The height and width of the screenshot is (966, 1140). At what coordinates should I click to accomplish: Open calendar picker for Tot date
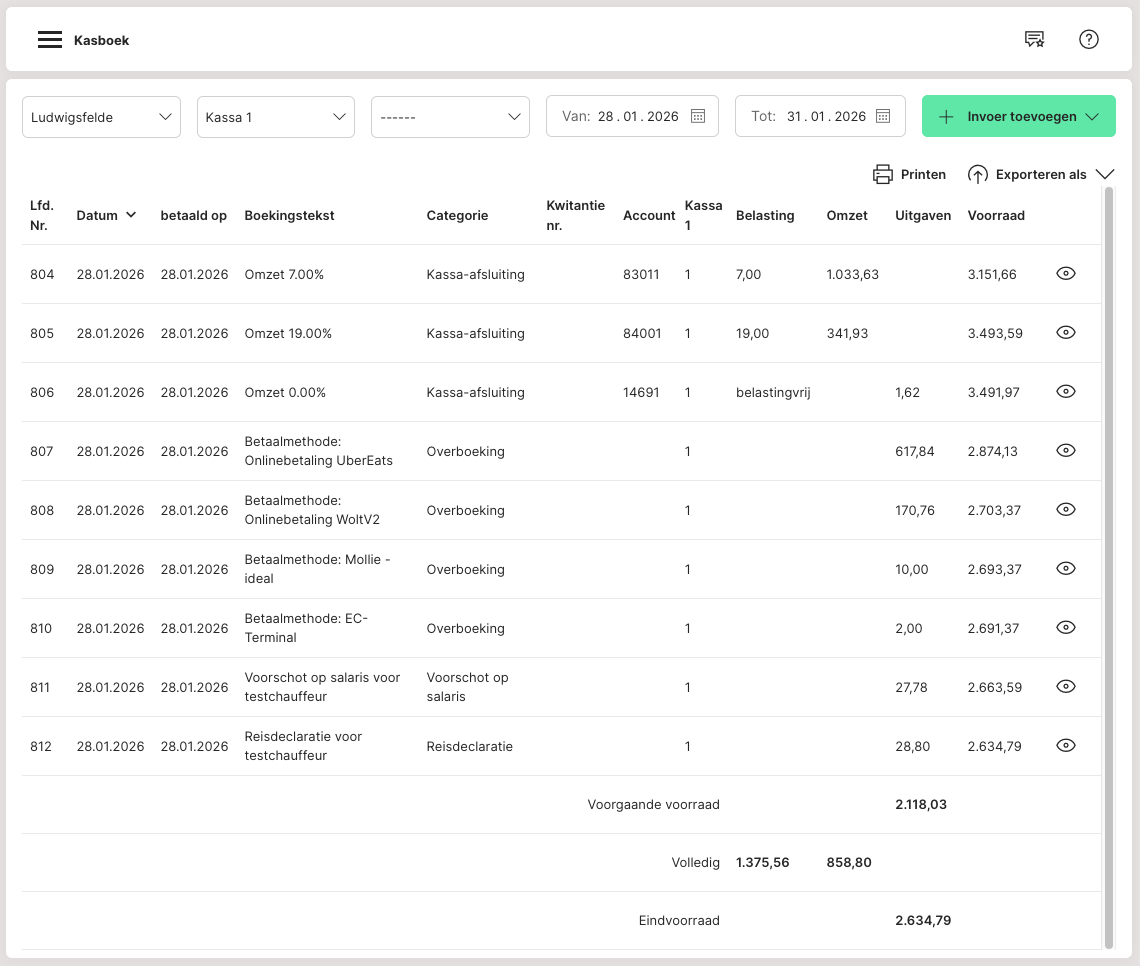point(883,116)
